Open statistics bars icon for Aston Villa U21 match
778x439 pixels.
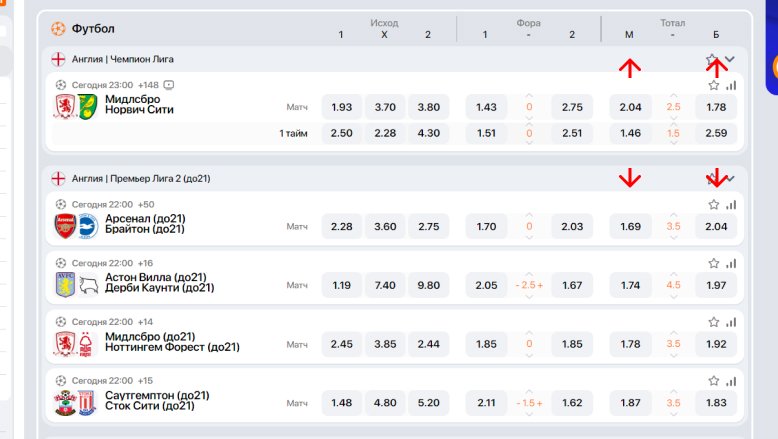click(x=730, y=264)
